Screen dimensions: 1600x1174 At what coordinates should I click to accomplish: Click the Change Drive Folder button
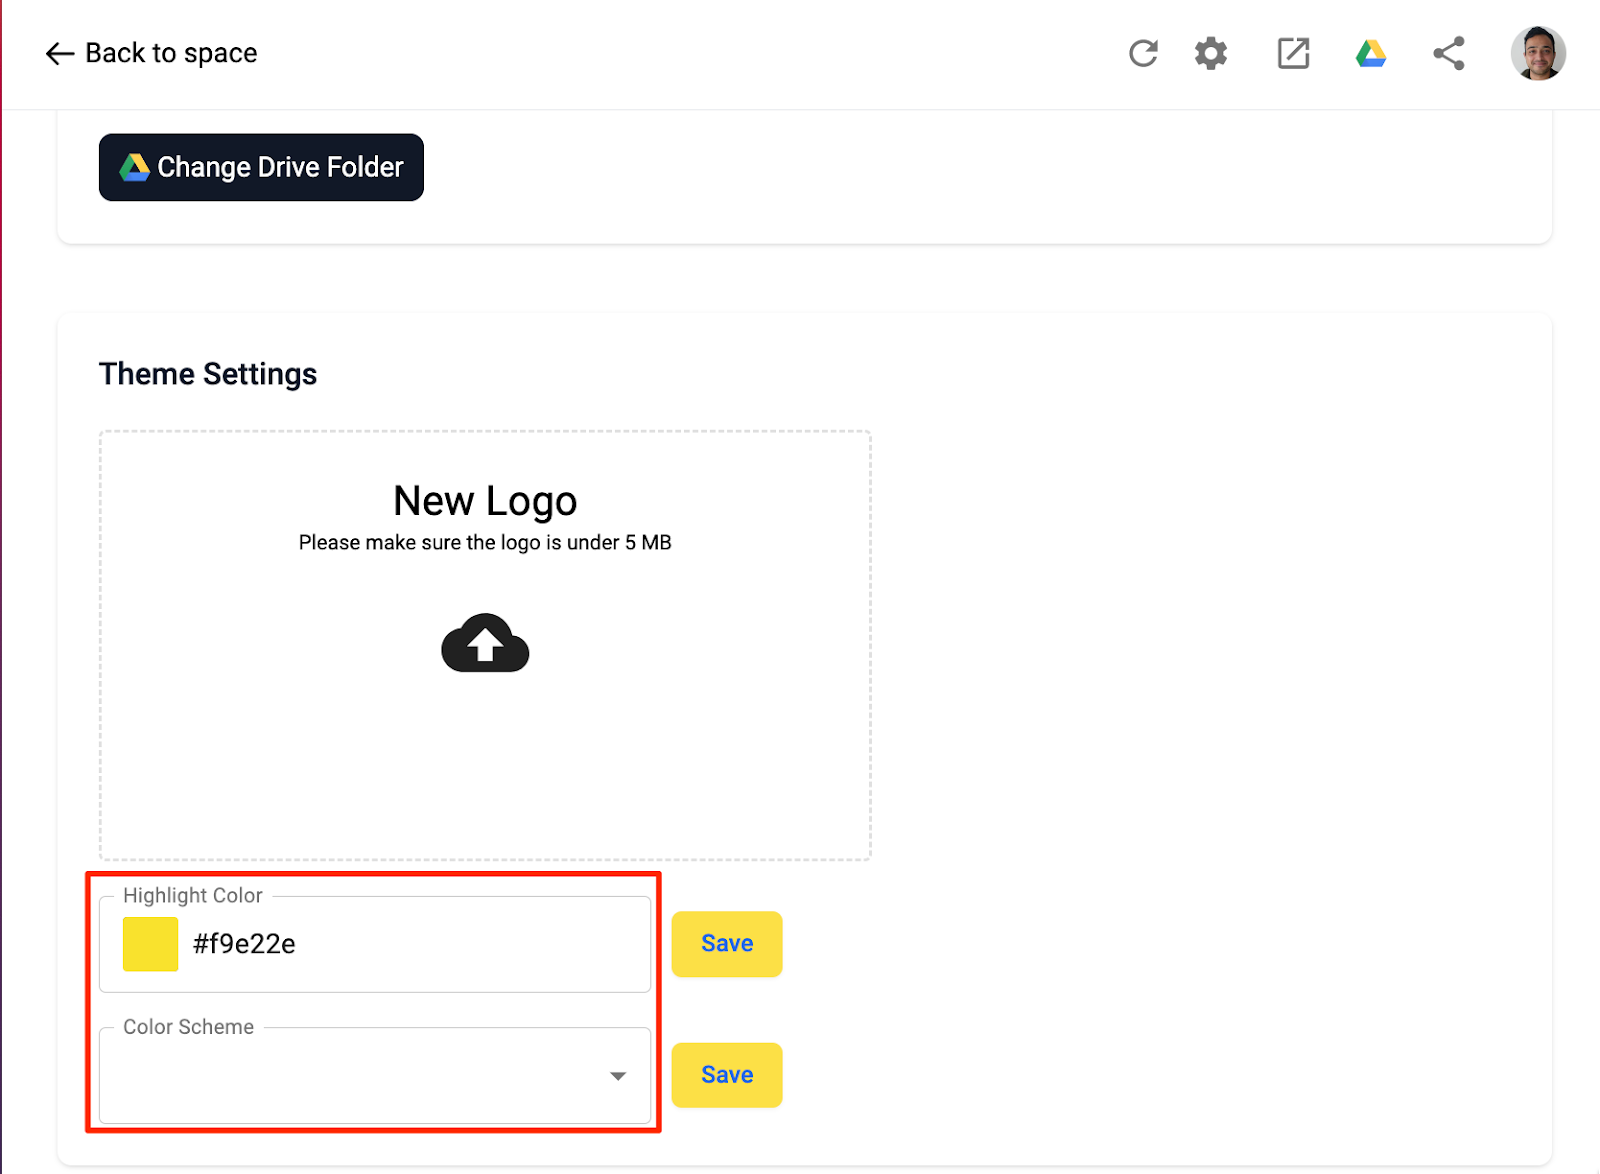[x=261, y=167]
